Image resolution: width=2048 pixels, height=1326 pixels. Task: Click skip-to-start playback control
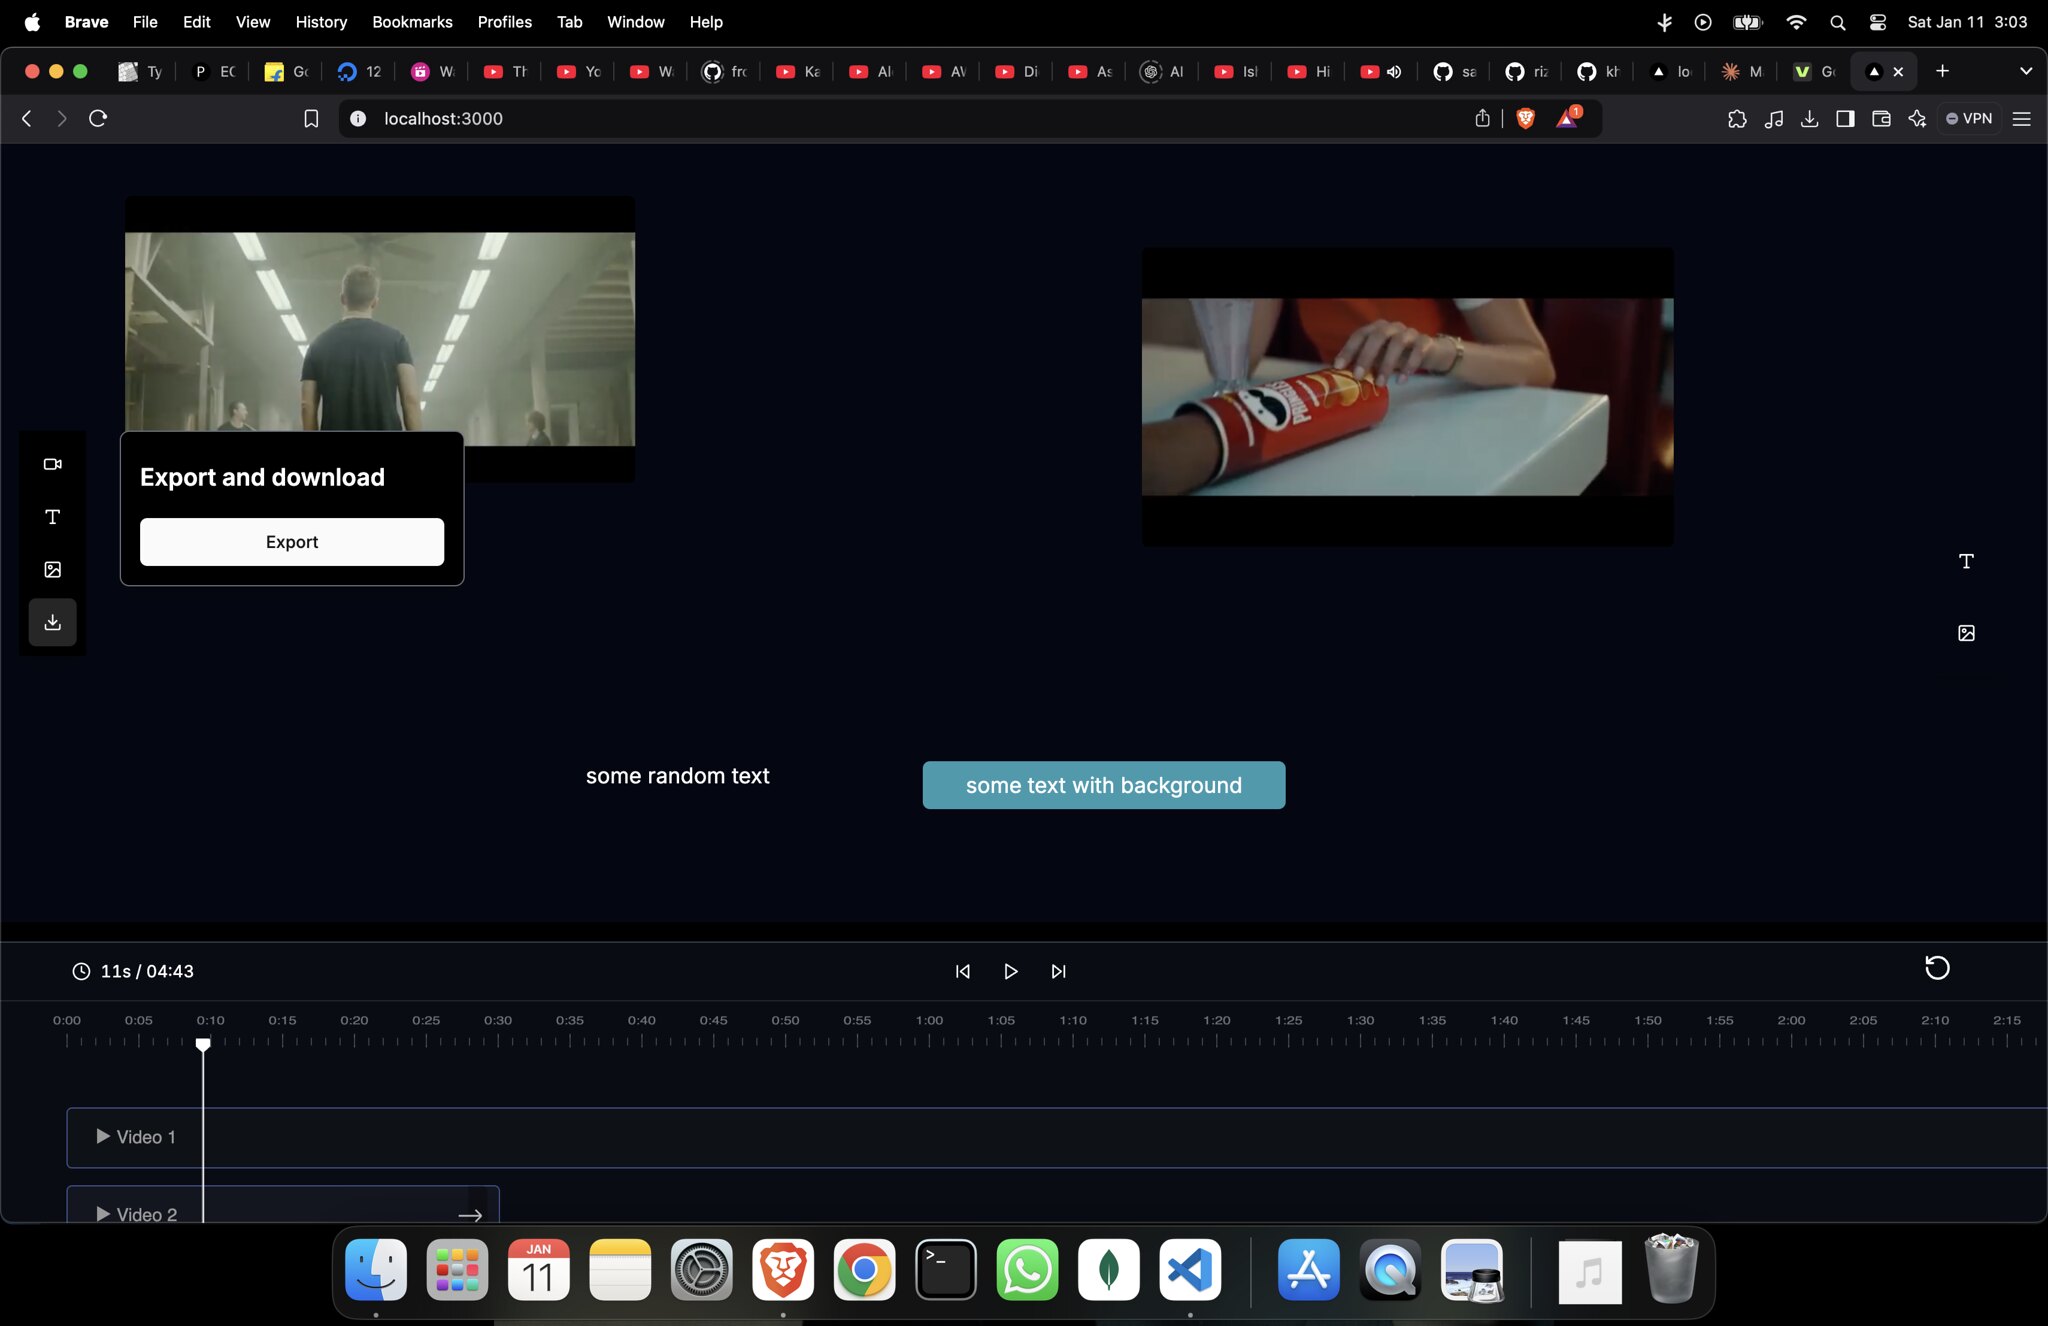[x=963, y=971]
